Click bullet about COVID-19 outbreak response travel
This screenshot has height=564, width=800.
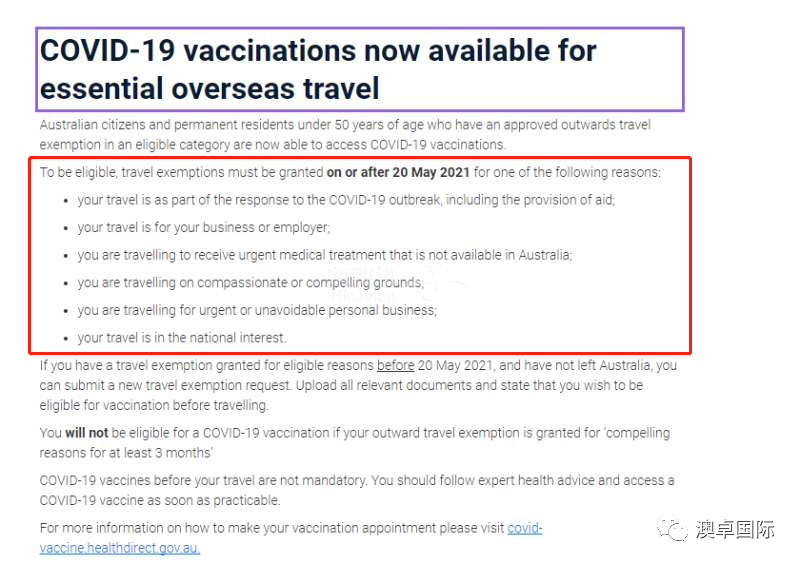[x=346, y=200]
